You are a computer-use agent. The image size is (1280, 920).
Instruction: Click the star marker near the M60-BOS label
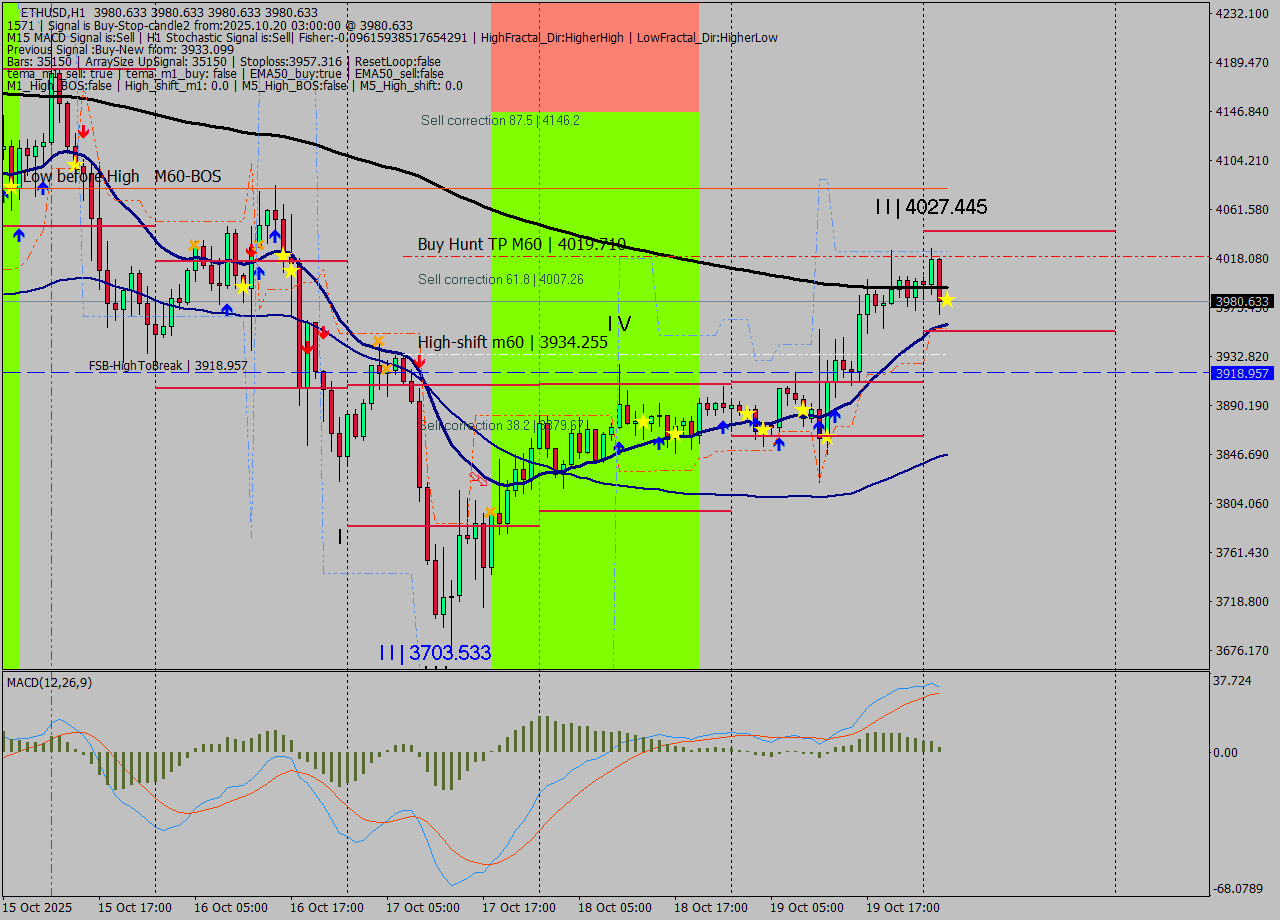pyautogui.click(x=75, y=165)
